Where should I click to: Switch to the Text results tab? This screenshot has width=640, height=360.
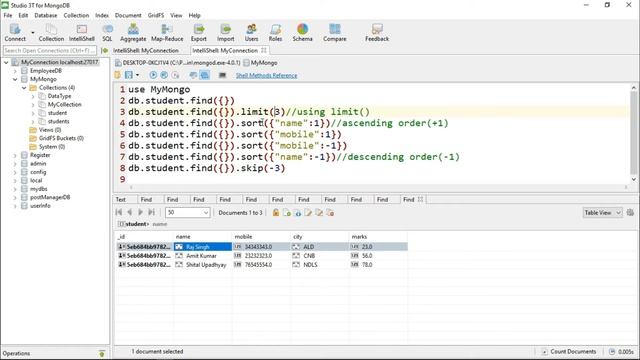coord(121,200)
